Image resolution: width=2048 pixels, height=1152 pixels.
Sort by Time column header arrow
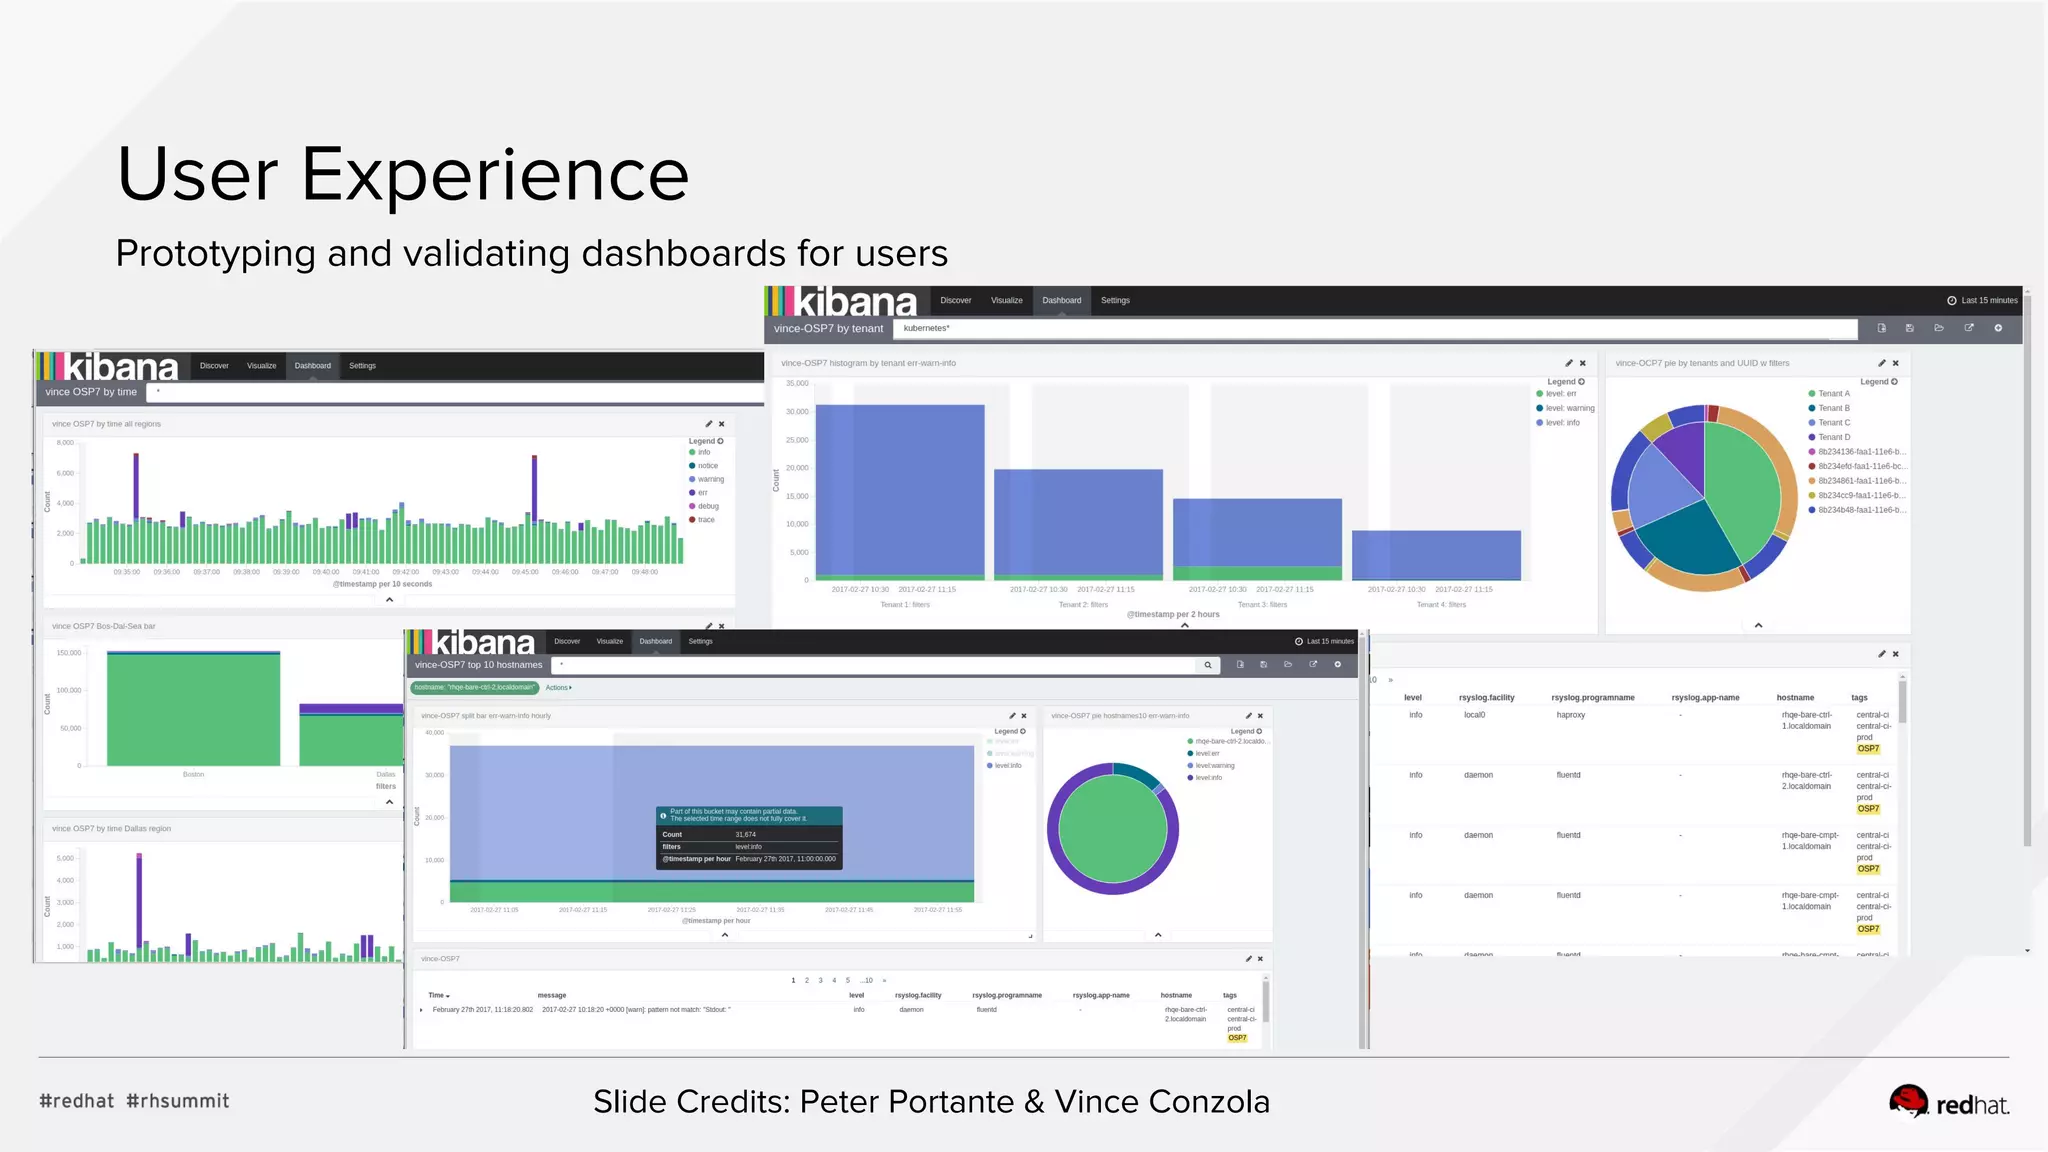coord(447,996)
